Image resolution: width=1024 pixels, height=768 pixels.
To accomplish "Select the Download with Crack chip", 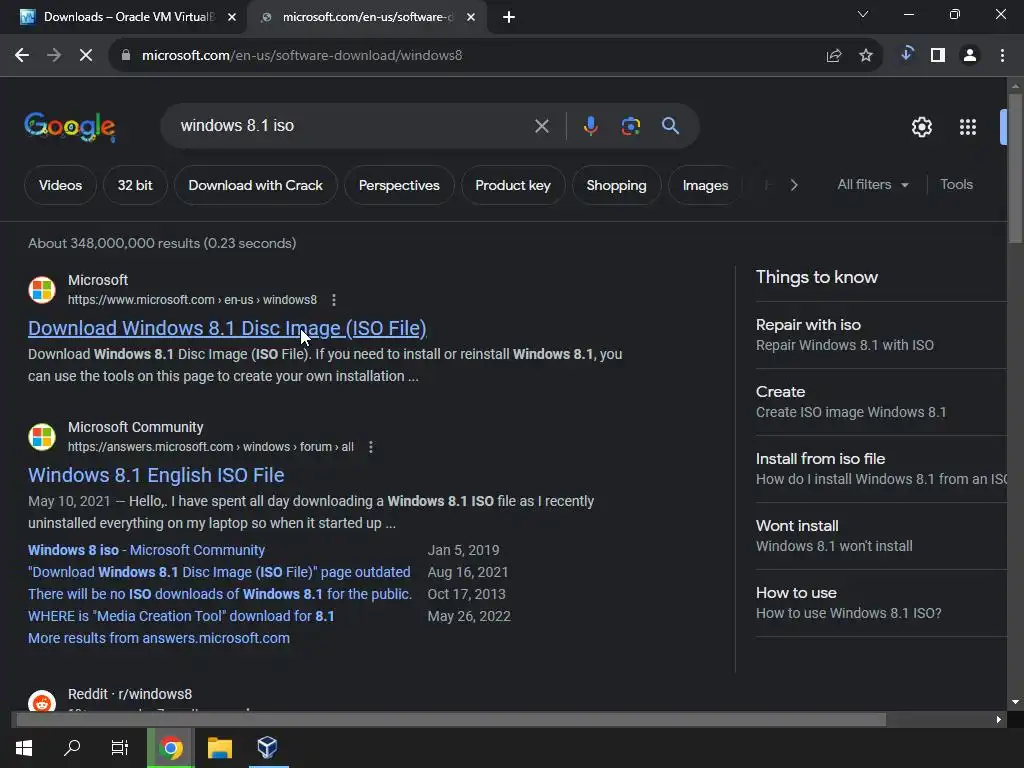I will (255, 185).
